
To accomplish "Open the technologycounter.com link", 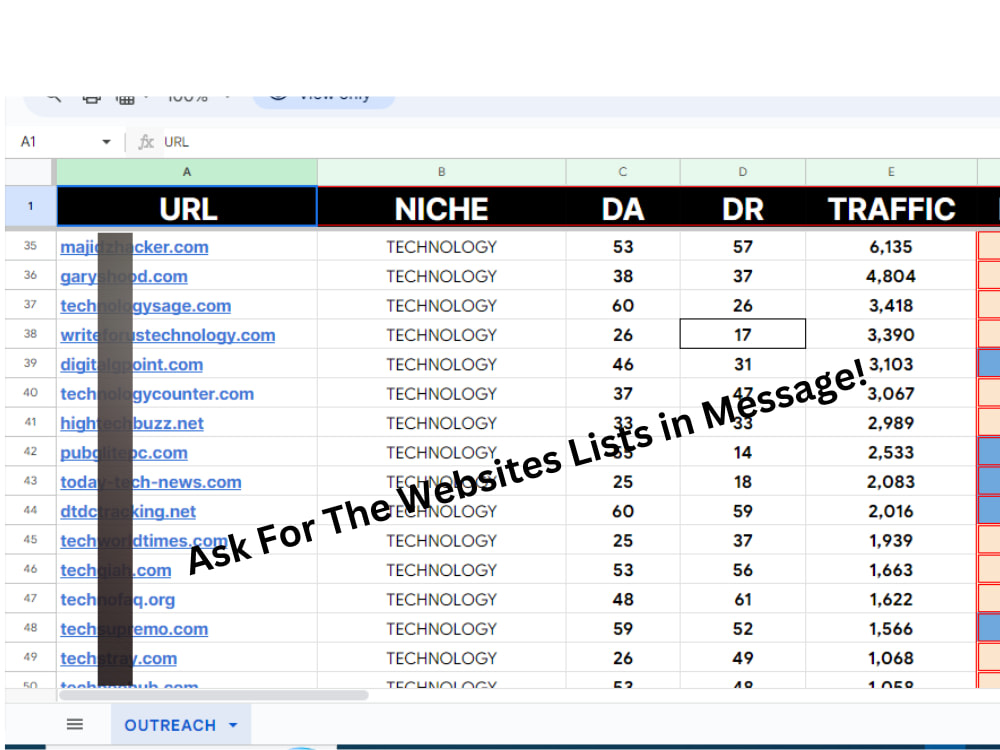I will click(x=157, y=393).
